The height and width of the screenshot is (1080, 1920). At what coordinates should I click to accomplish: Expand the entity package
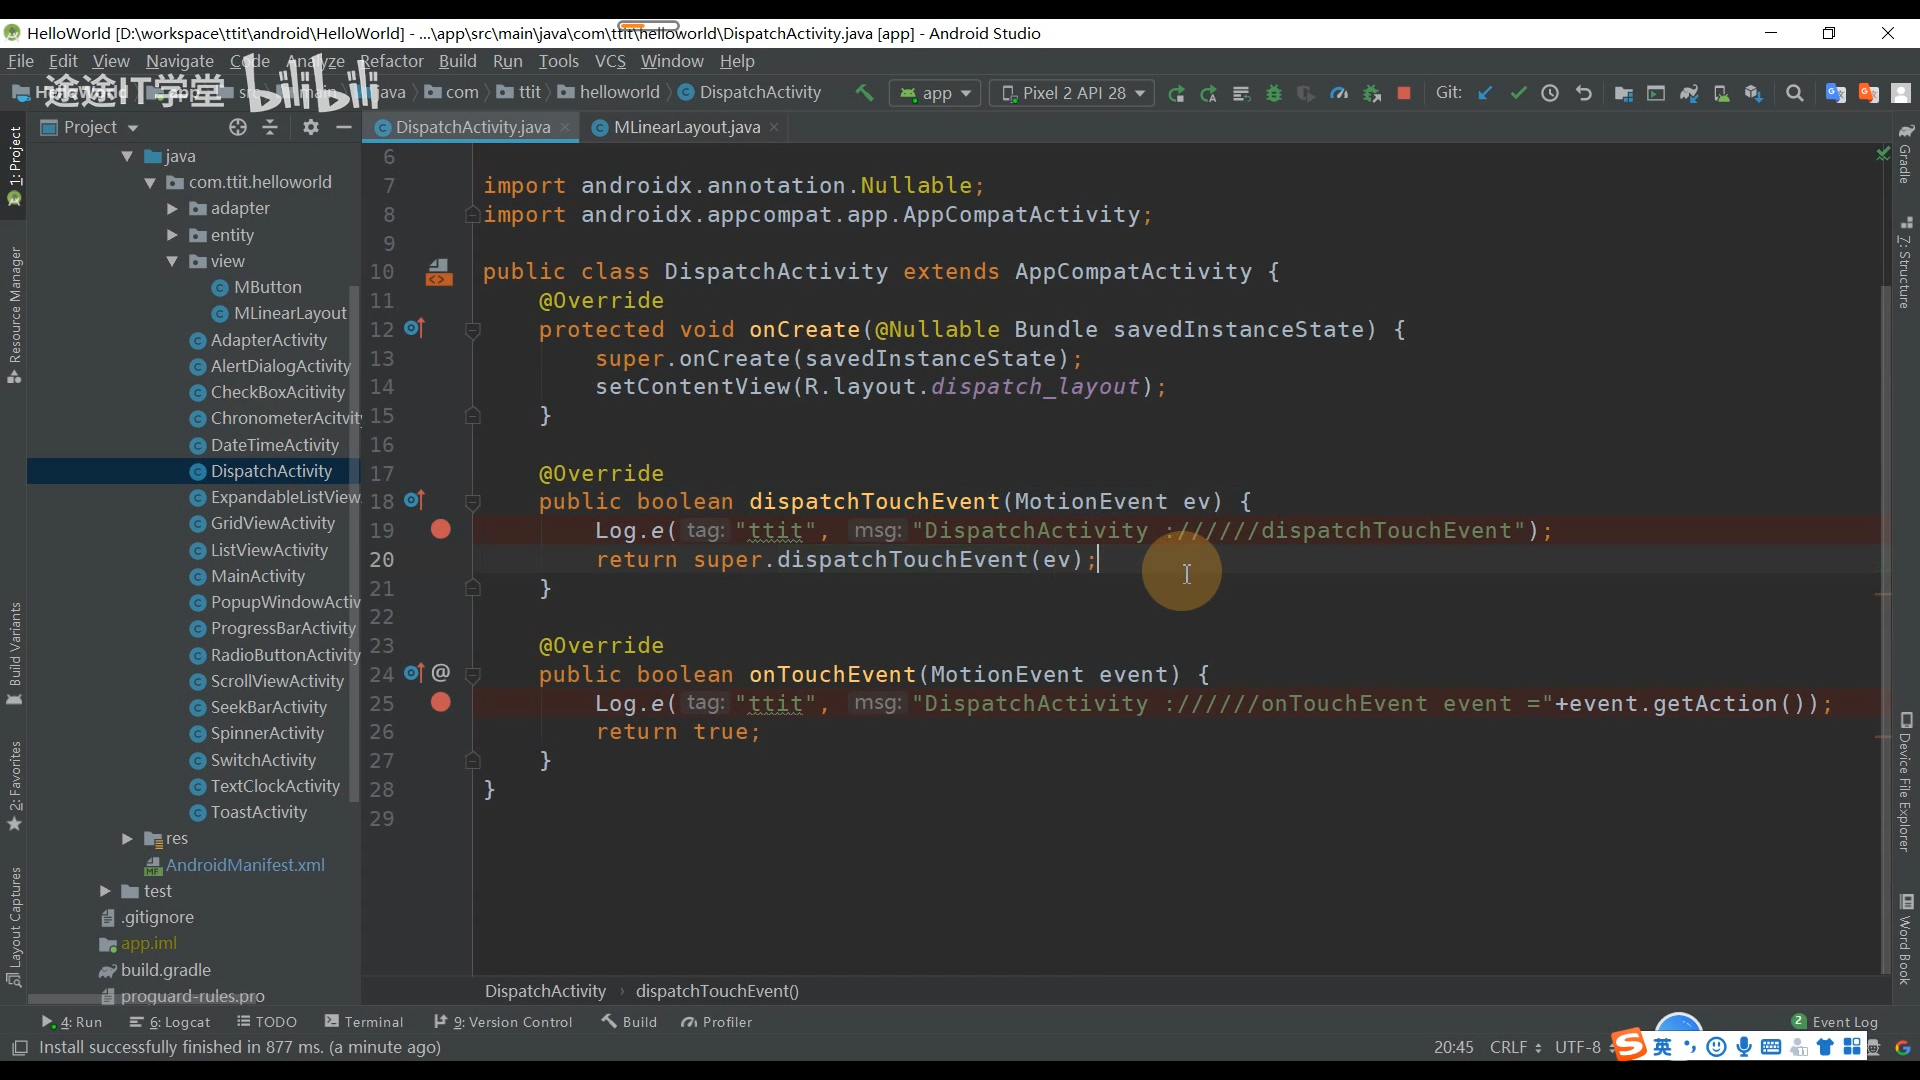click(172, 235)
